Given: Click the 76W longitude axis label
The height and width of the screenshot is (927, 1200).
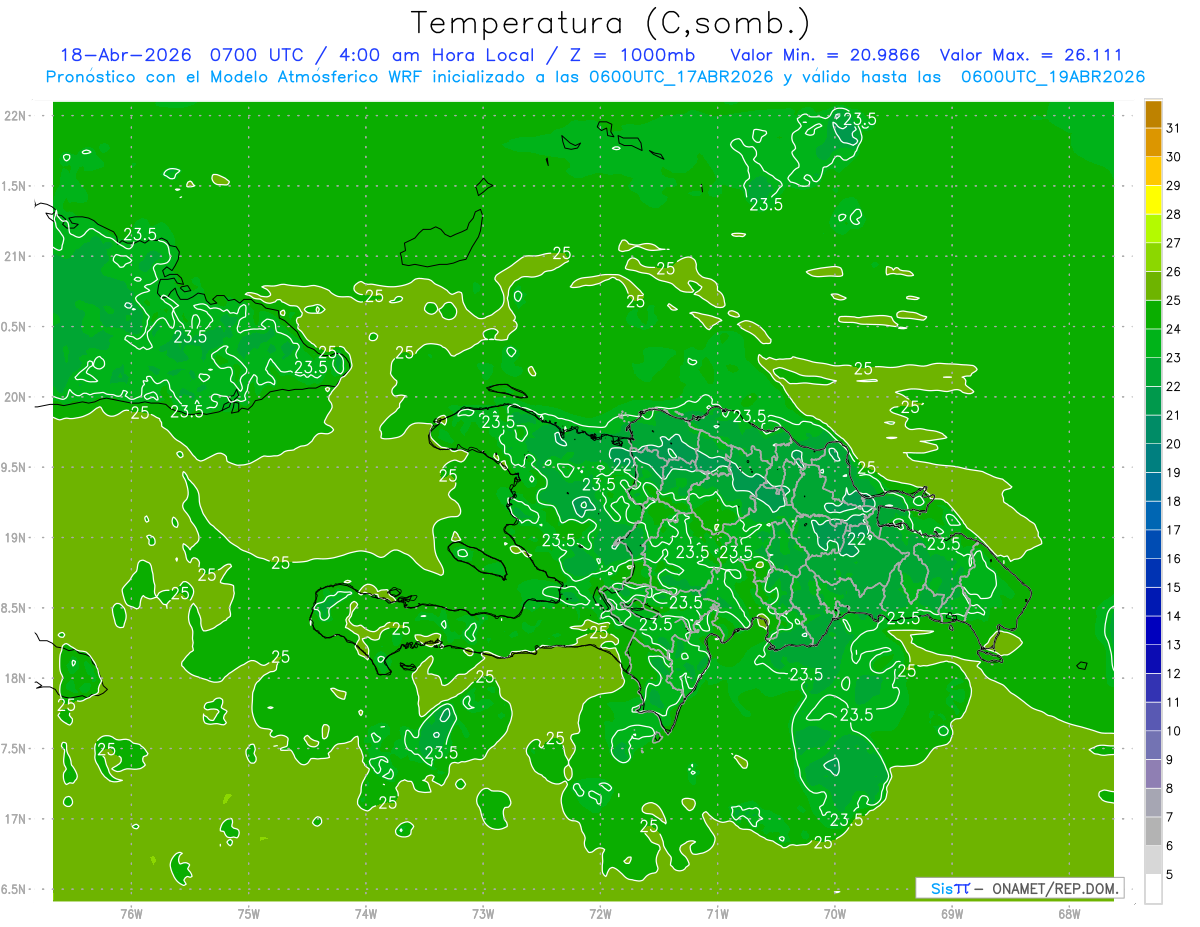Looking at the screenshot, I should [x=131, y=913].
